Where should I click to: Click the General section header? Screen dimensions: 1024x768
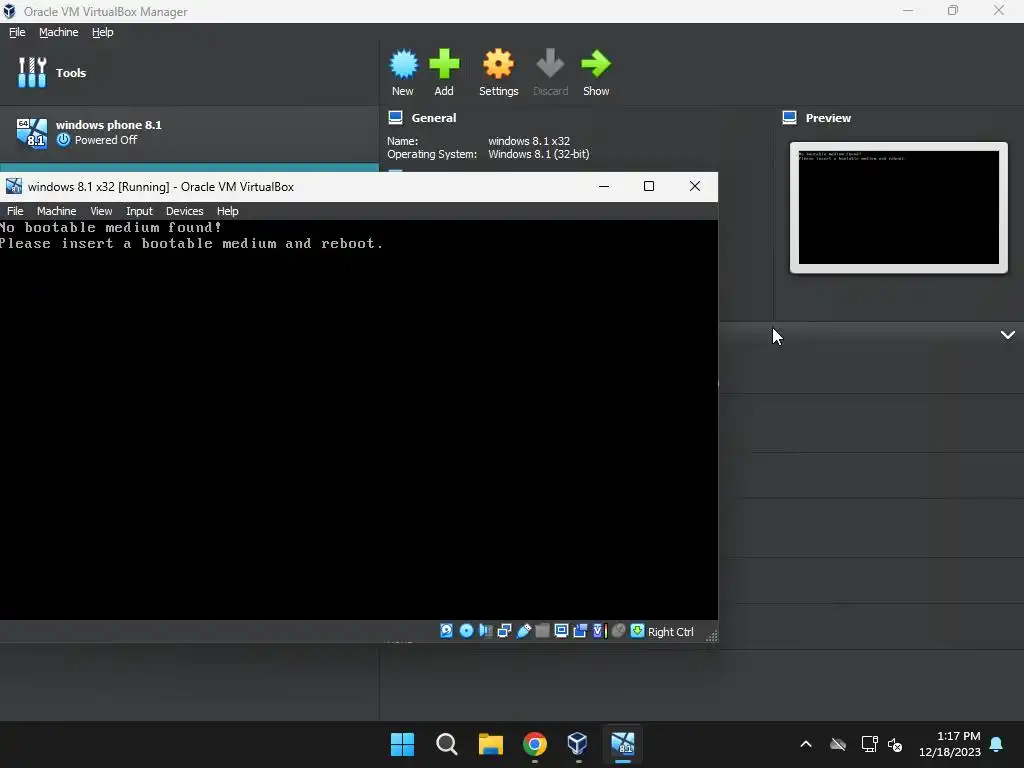pos(434,118)
